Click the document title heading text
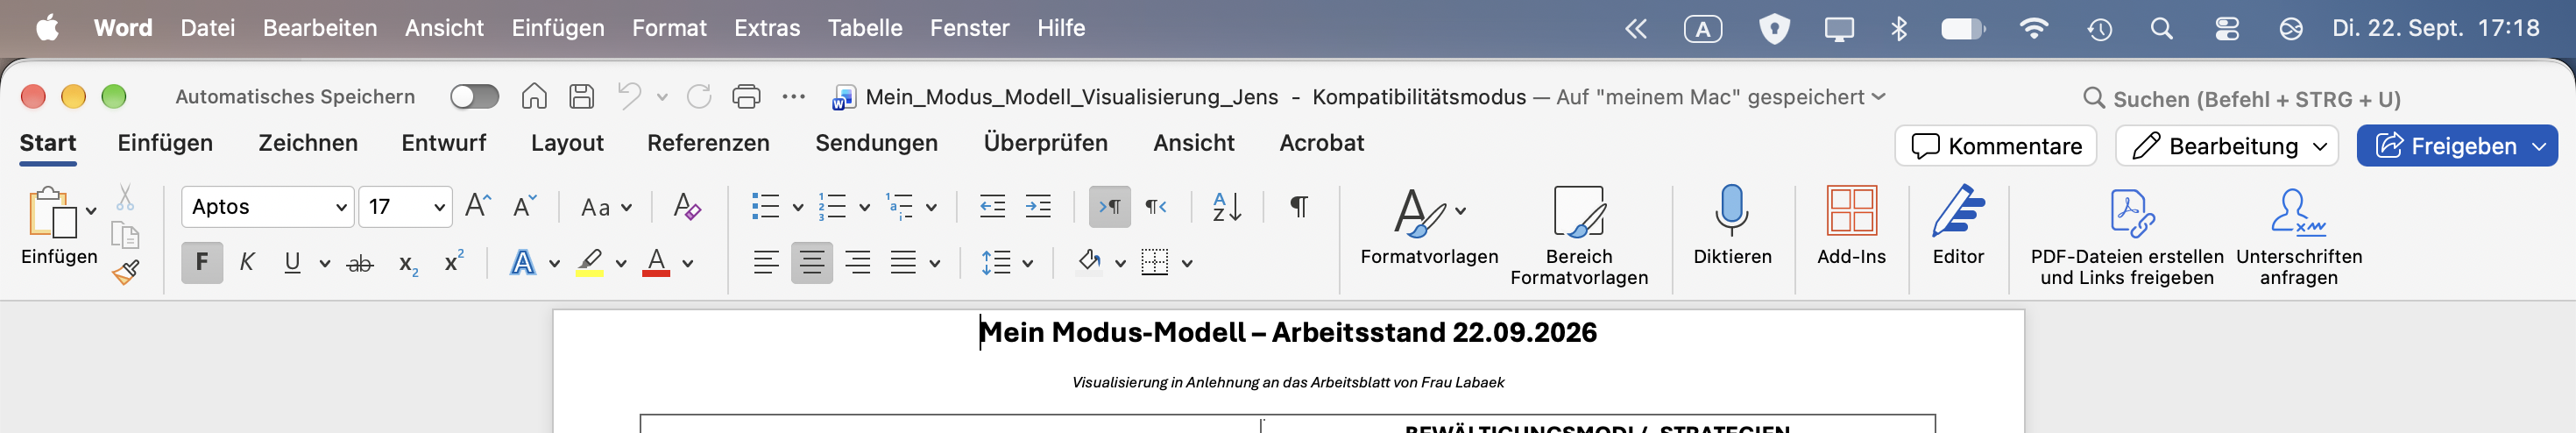The width and height of the screenshot is (2576, 433). pyautogui.click(x=1287, y=332)
